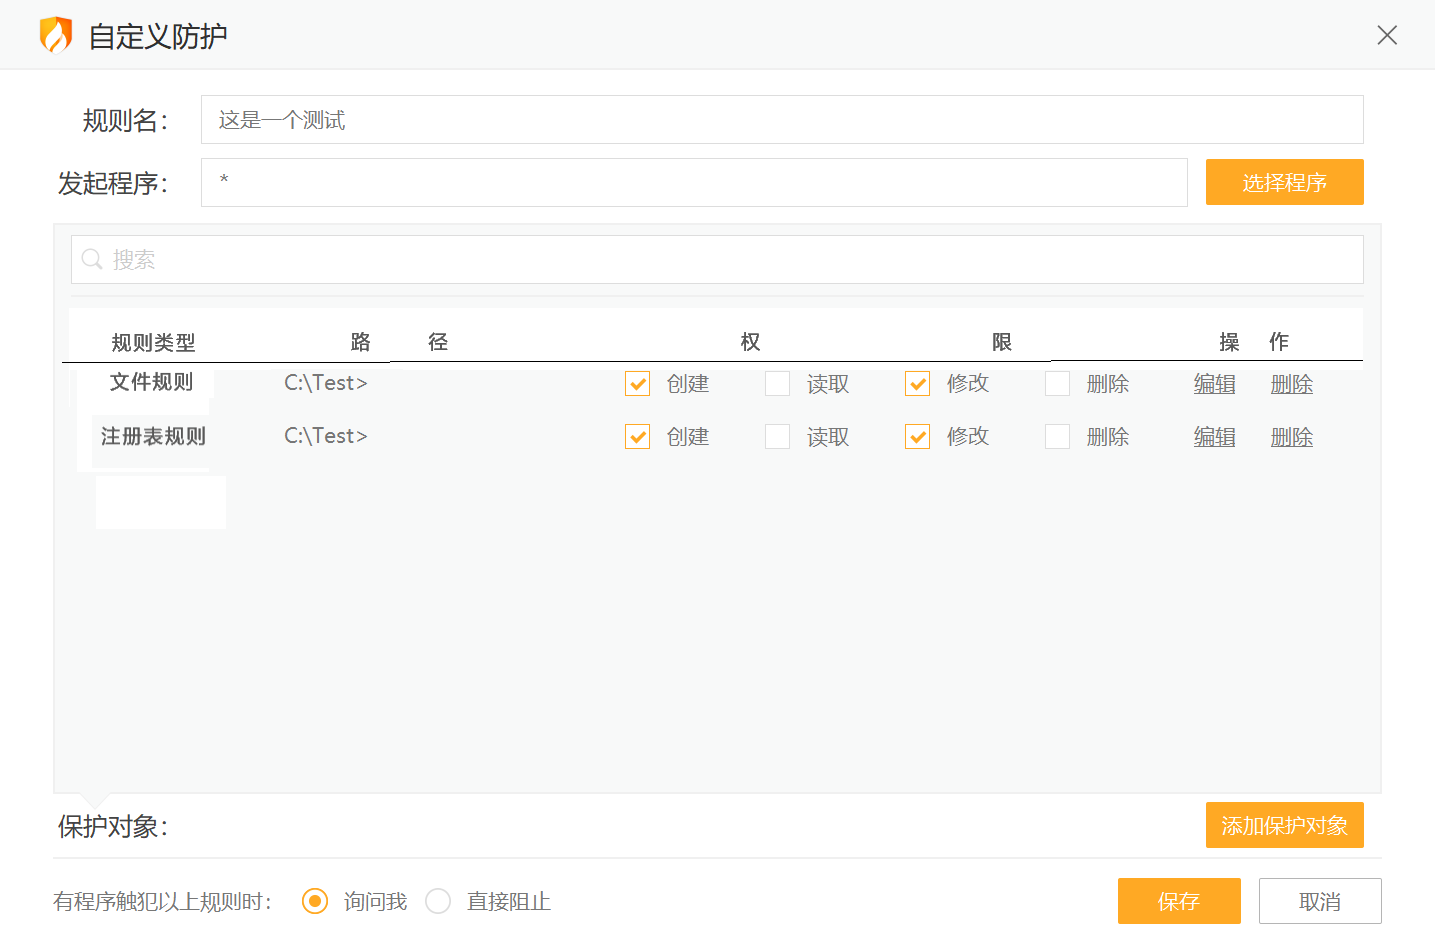The height and width of the screenshot is (945, 1435).
Task: Enable 删除 permission for 注册表规则 row
Action: pos(1057,436)
